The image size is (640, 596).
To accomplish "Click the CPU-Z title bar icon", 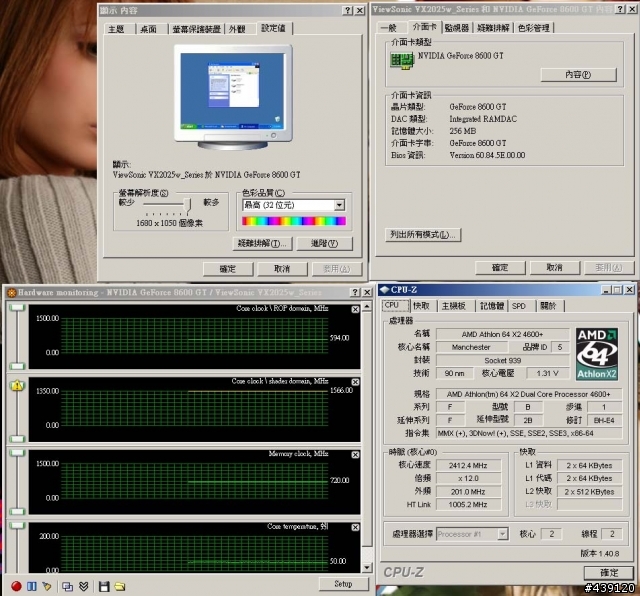I will click(x=384, y=289).
